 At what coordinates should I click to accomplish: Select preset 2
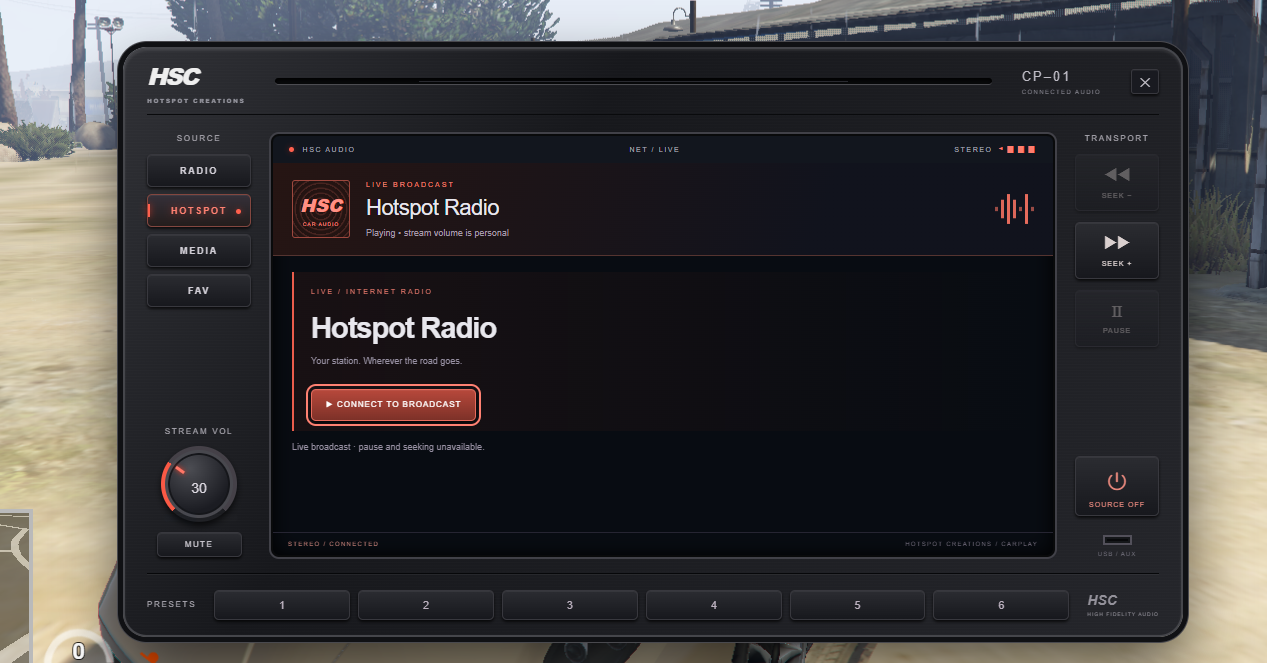pos(426,605)
